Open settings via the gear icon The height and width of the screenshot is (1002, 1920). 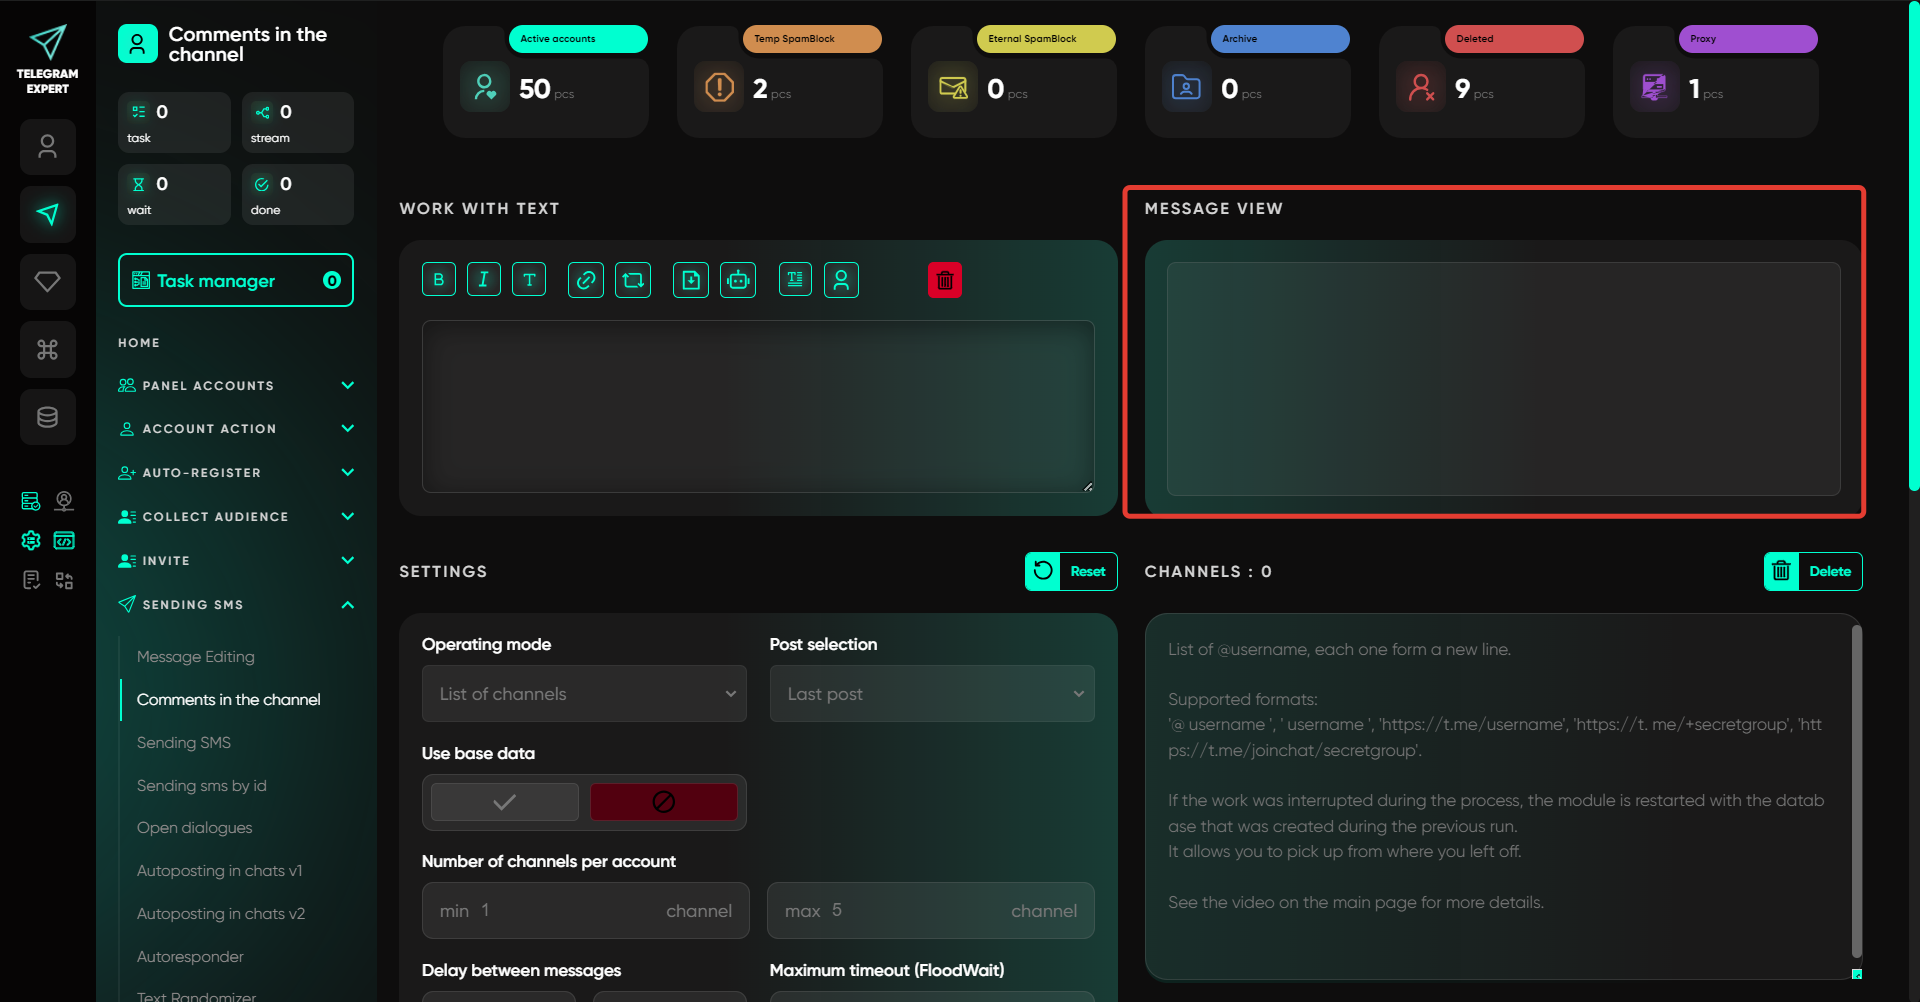(x=31, y=541)
